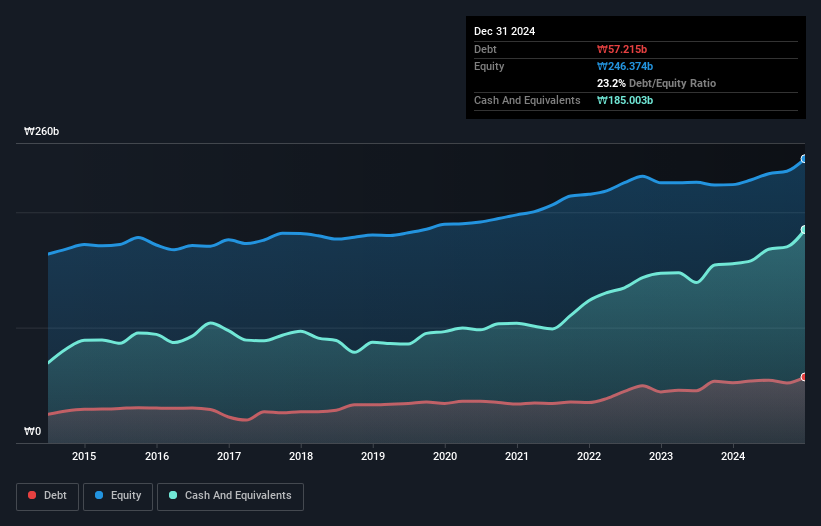Image resolution: width=821 pixels, height=526 pixels.
Task: Click the 2022 x-axis label
Action: pyautogui.click(x=589, y=456)
